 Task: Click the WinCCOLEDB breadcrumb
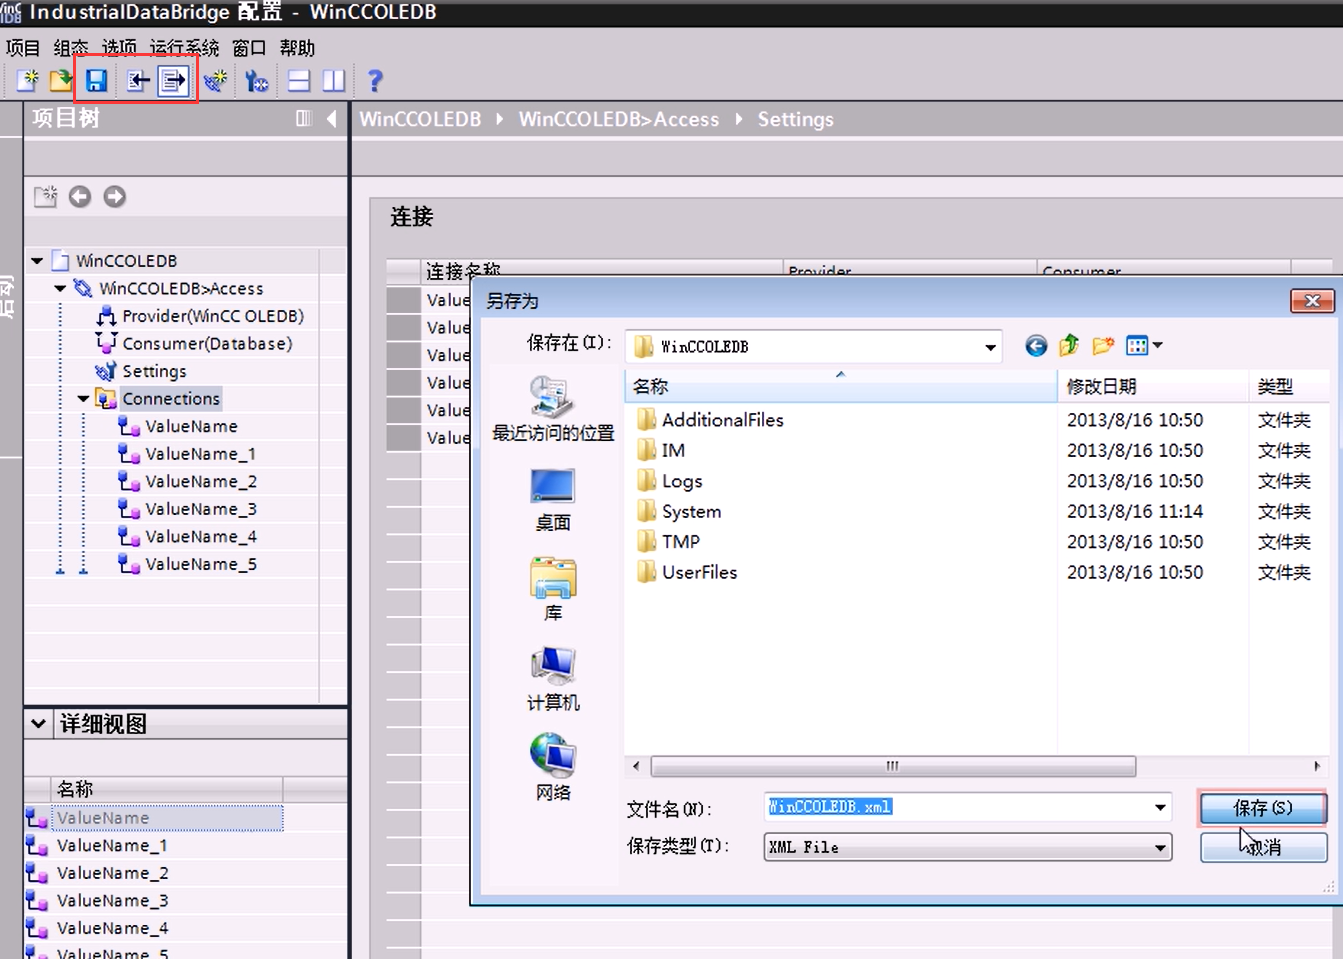point(420,119)
